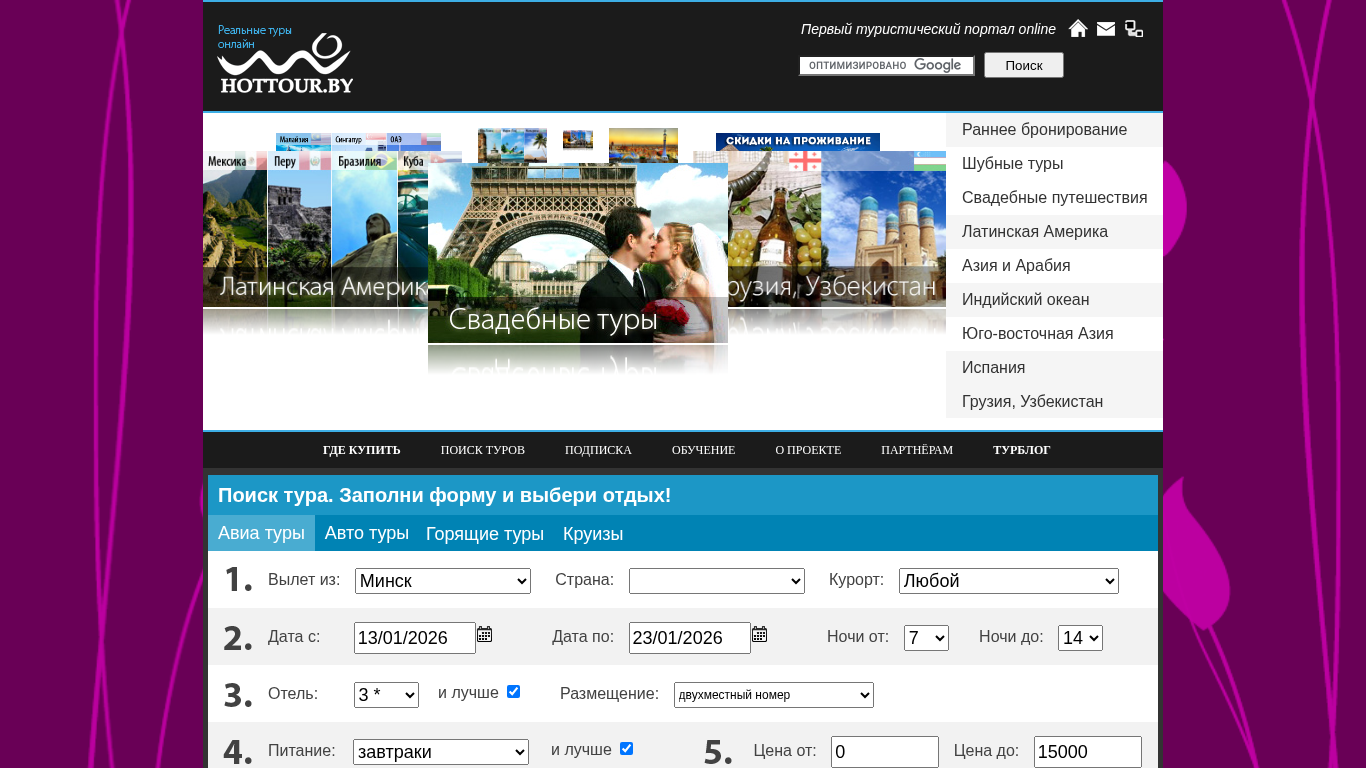Screen dimensions: 1366x768
Task: Toggle the hotel 'и лучше' checkbox
Action: click(514, 692)
